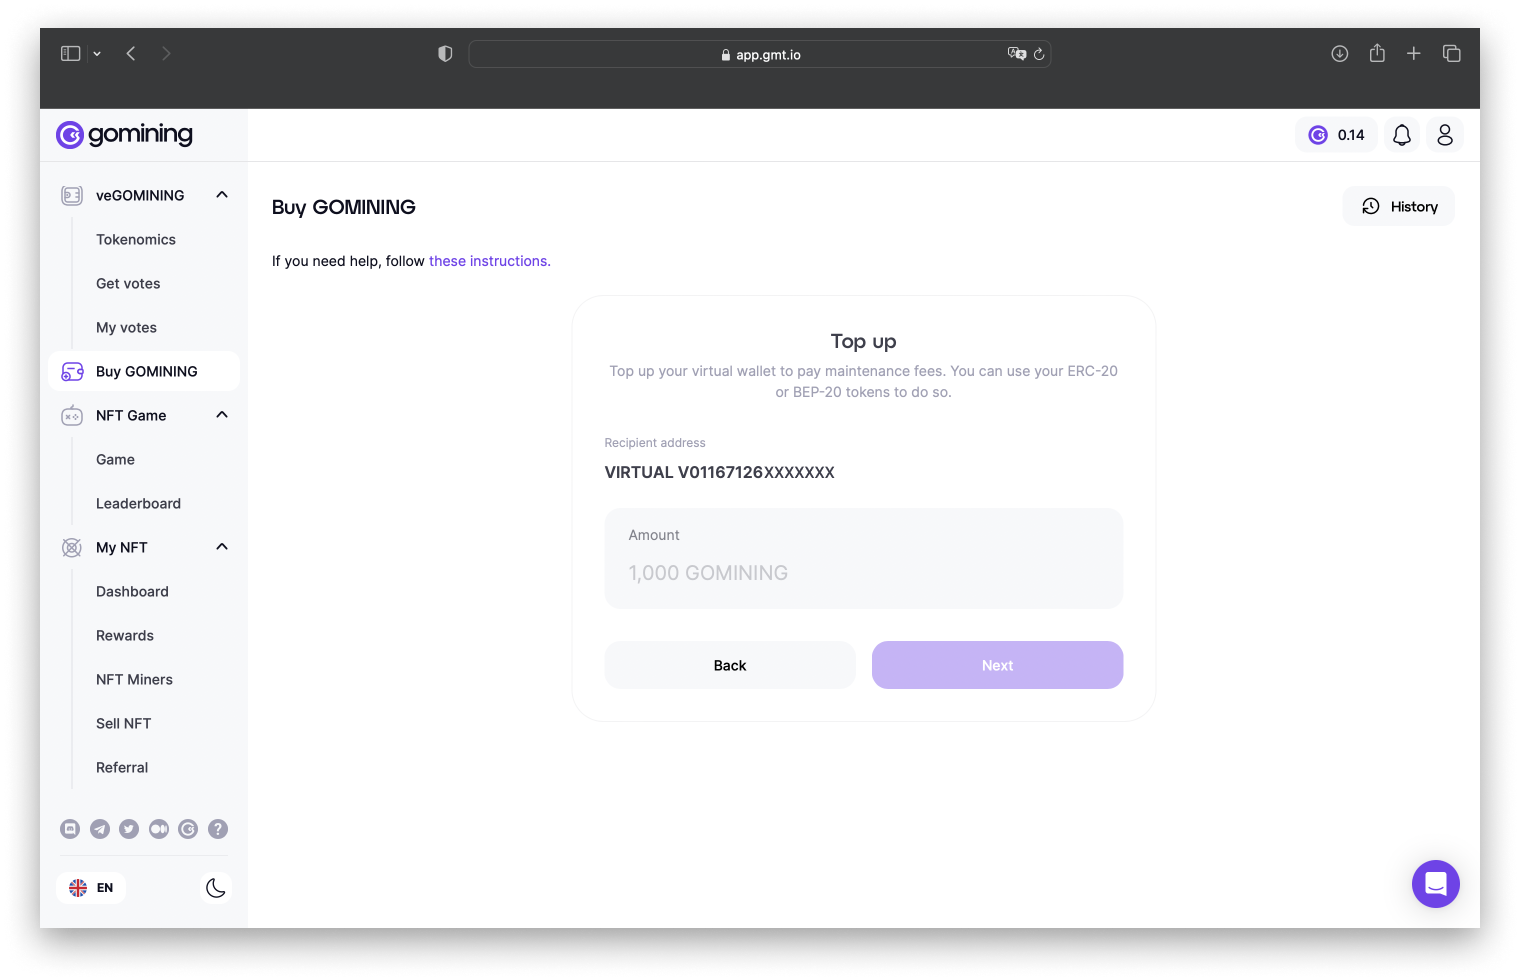Viewport: 1520px width, 980px height.
Task: Select the Leaderboard sidebar item
Action: pos(138,504)
